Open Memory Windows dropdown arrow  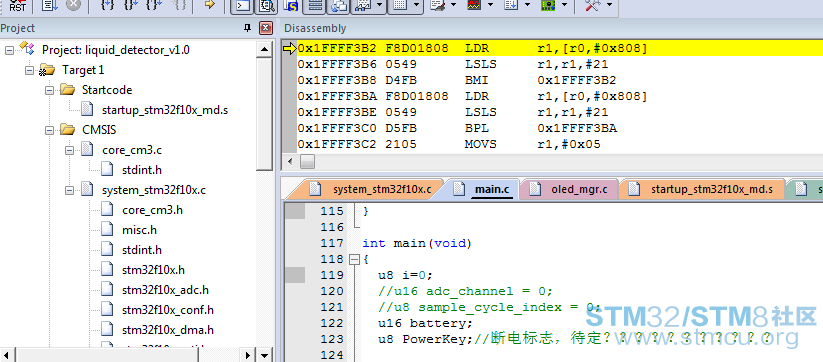coord(416,6)
